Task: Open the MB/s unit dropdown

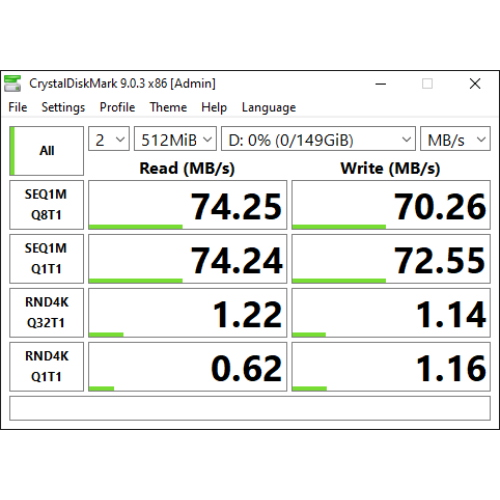Action: 455,139
